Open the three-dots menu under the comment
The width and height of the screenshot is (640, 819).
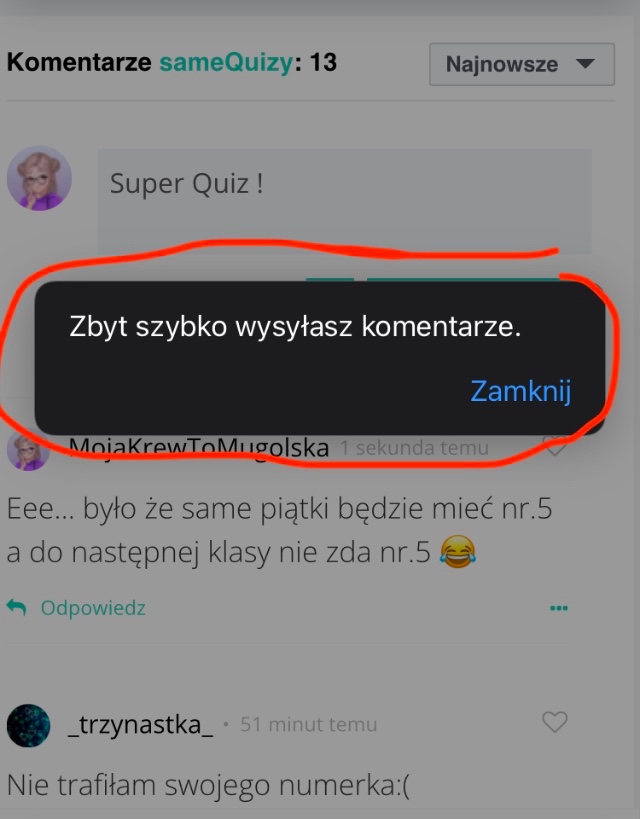pos(558,608)
